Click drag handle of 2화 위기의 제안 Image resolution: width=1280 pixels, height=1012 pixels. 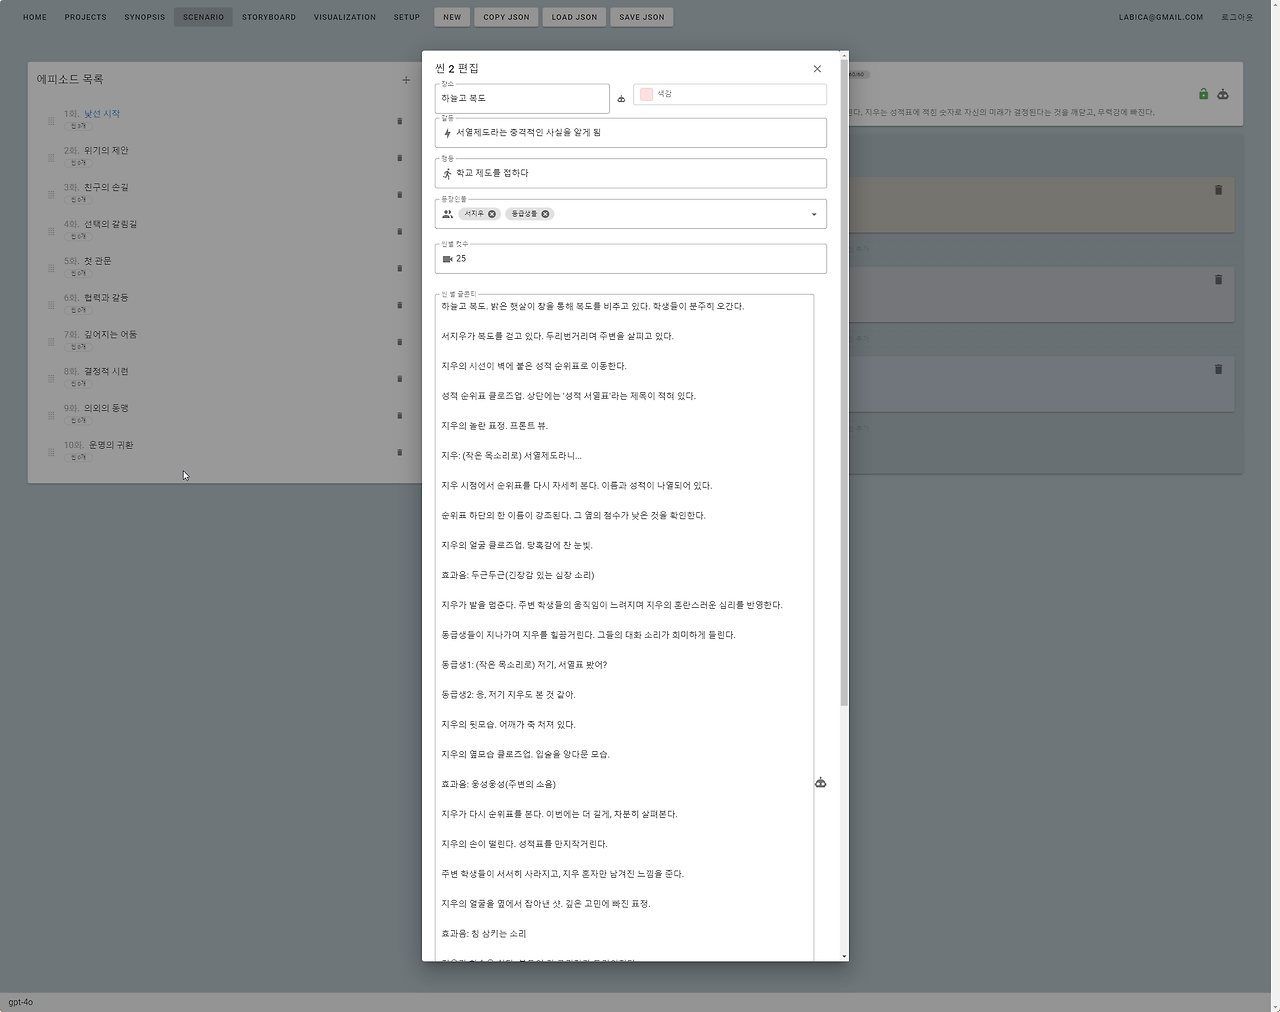(x=51, y=158)
